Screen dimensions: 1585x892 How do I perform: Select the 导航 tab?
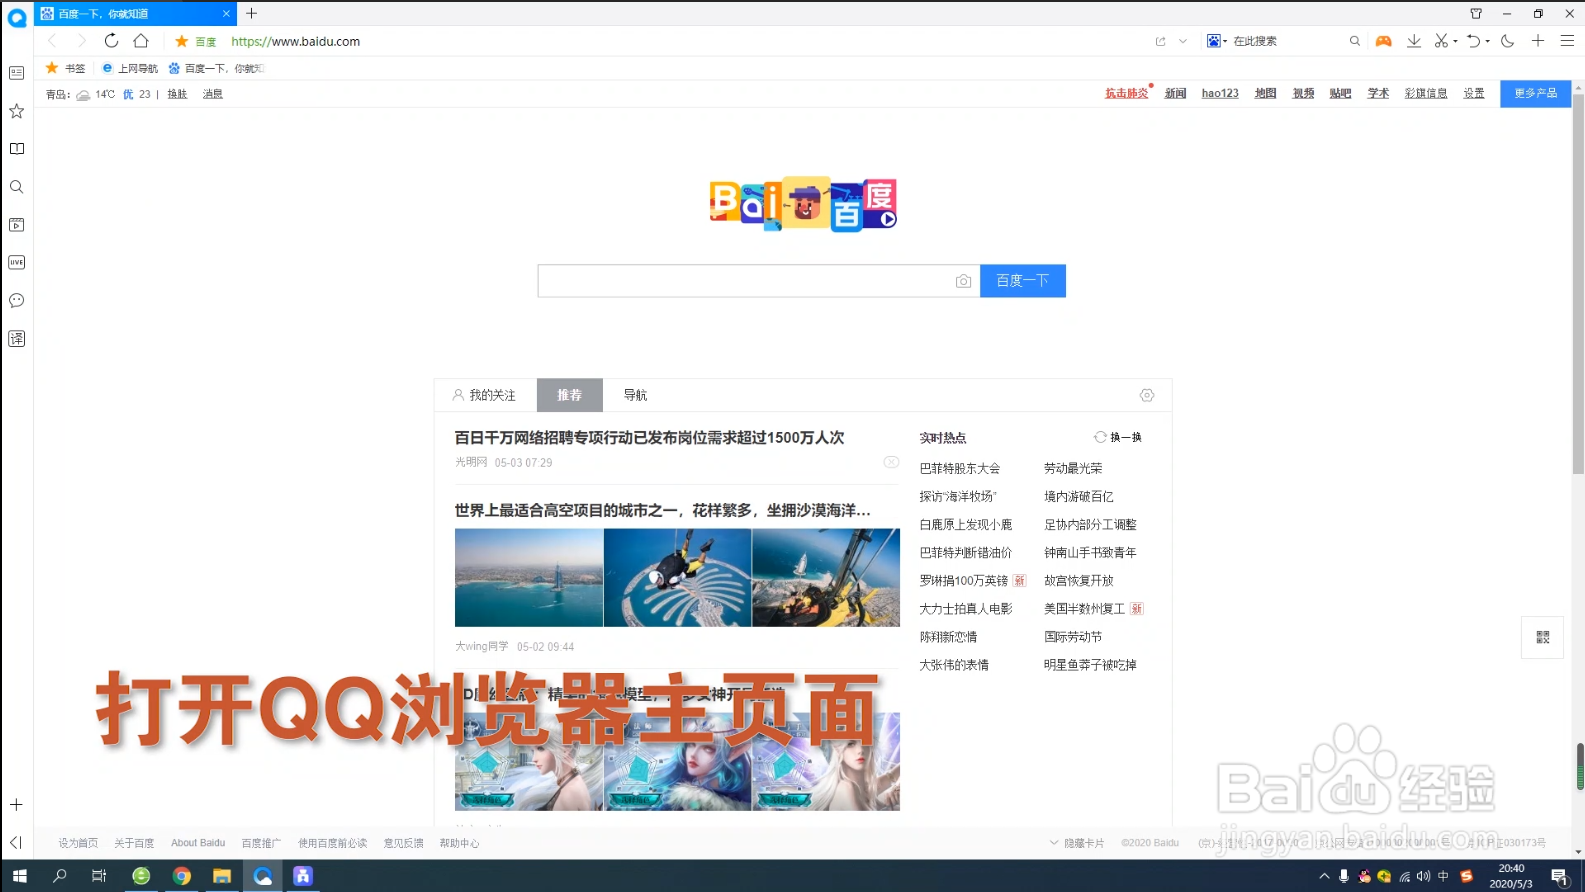coord(635,395)
